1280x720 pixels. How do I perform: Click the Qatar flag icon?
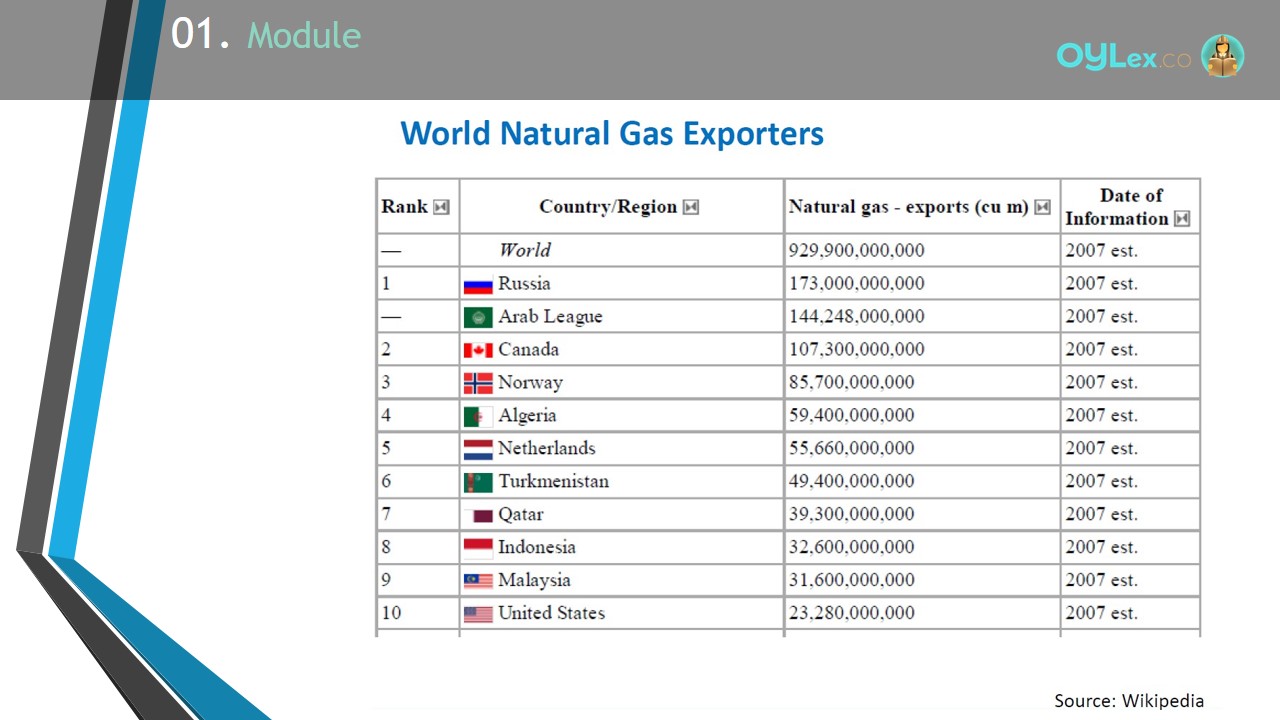pyautogui.click(x=478, y=515)
